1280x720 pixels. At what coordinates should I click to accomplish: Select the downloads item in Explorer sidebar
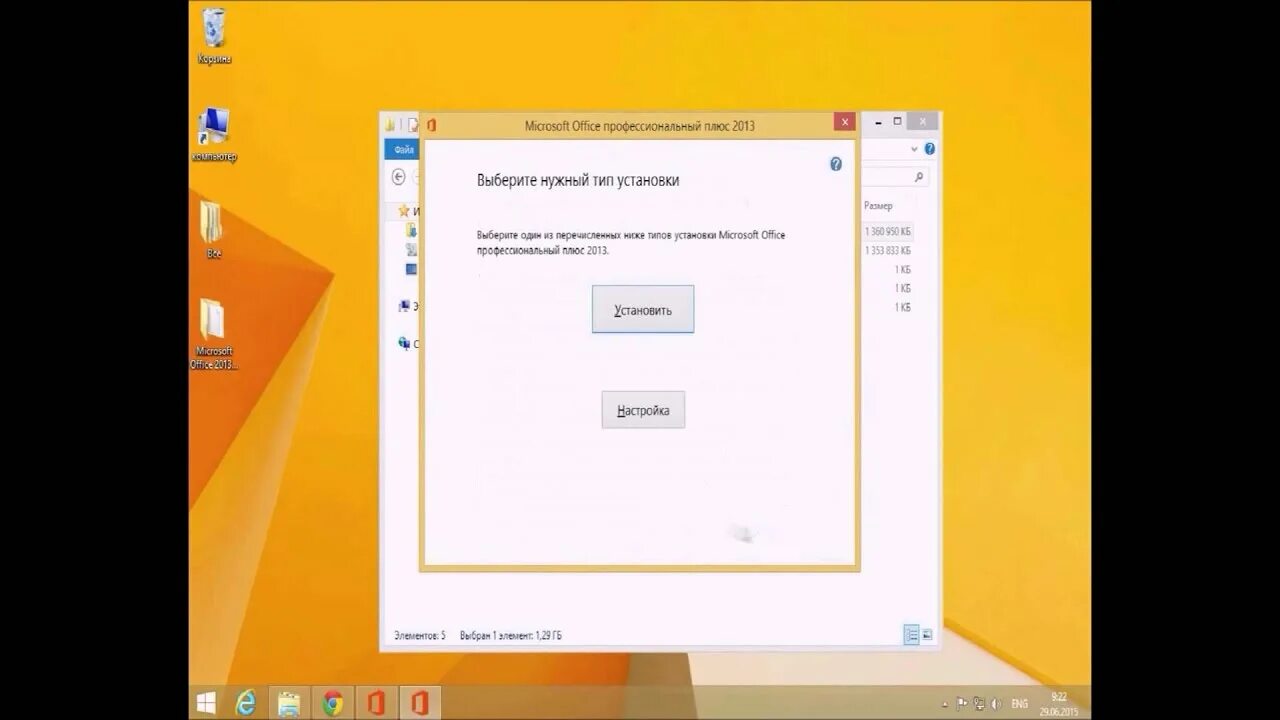(x=411, y=230)
